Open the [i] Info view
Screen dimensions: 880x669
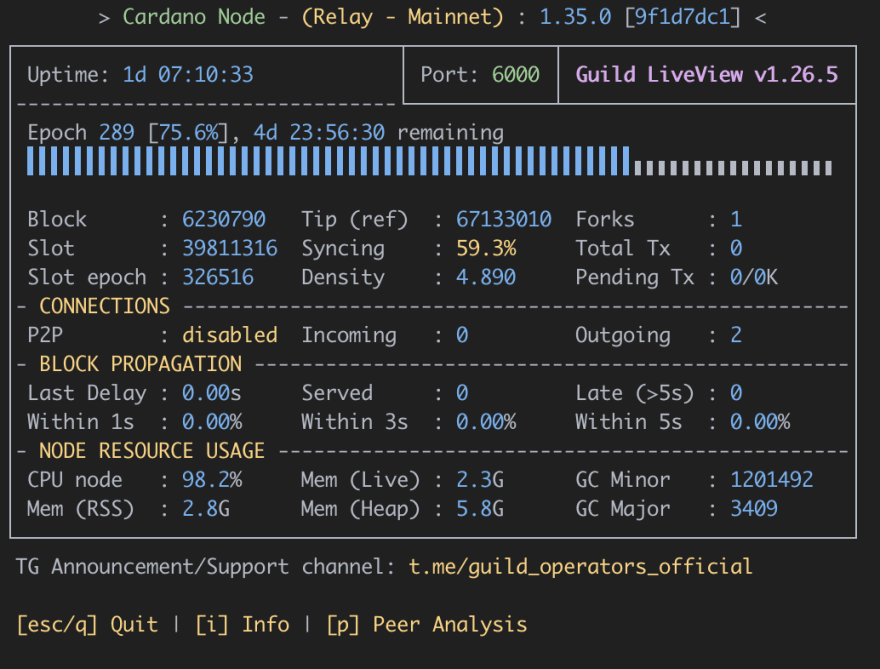point(242,624)
